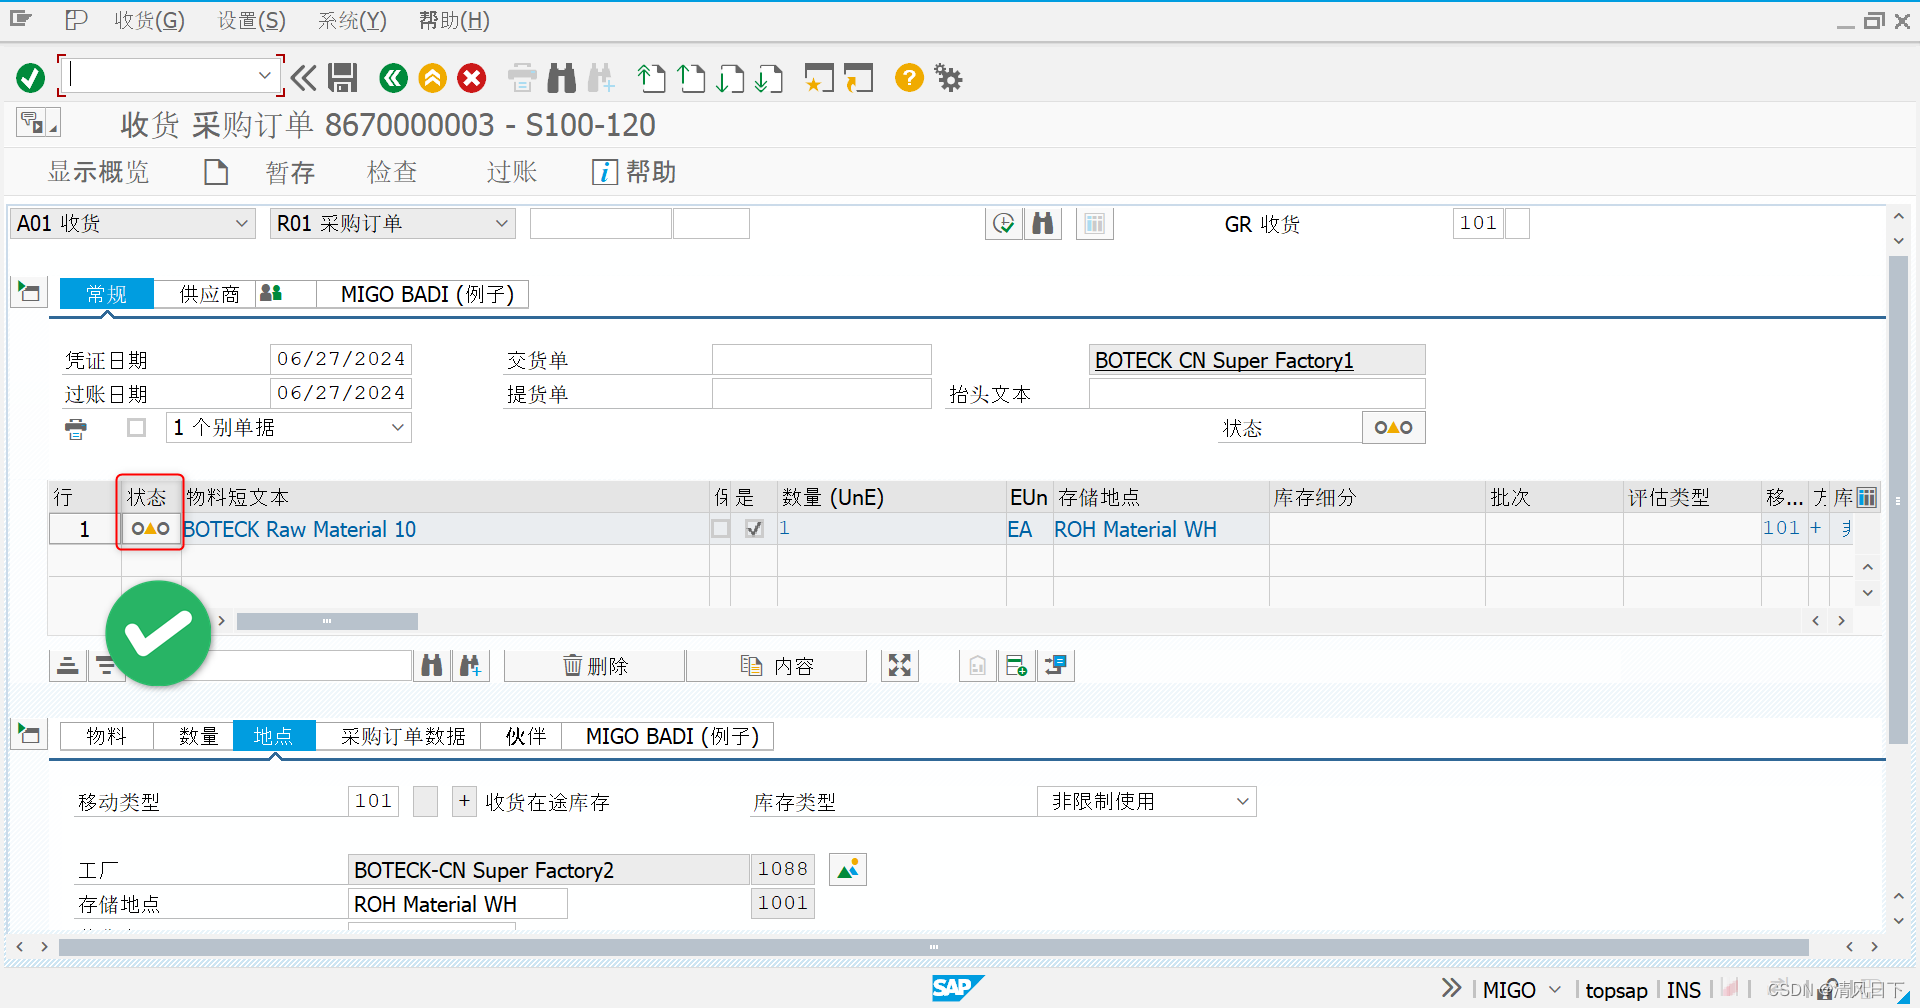Image resolution: width=1920 pixels, height=1008 pixels.
Task: Click the 过账 post button
Action: [x=511, y=172]
